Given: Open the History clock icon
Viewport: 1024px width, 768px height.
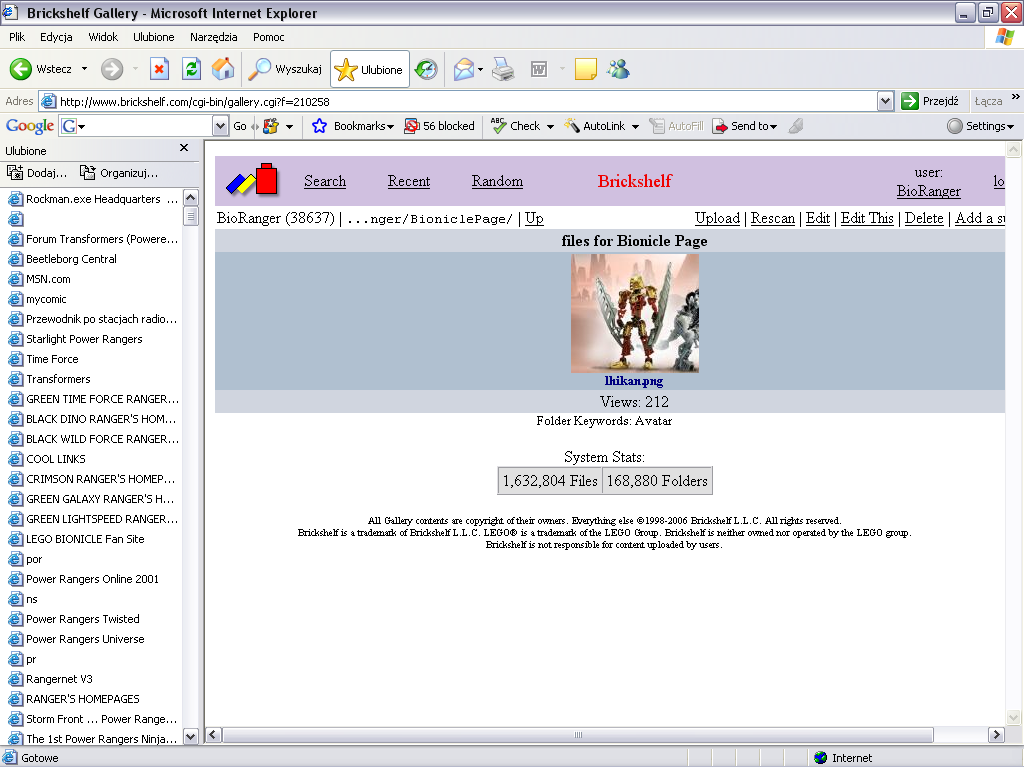Looking at the screenshot, I should 426,69.
